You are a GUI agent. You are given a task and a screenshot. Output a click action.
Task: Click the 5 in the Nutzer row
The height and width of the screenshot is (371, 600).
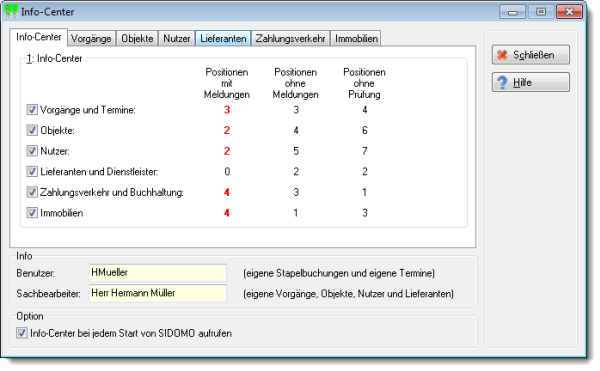coord(296,151)
